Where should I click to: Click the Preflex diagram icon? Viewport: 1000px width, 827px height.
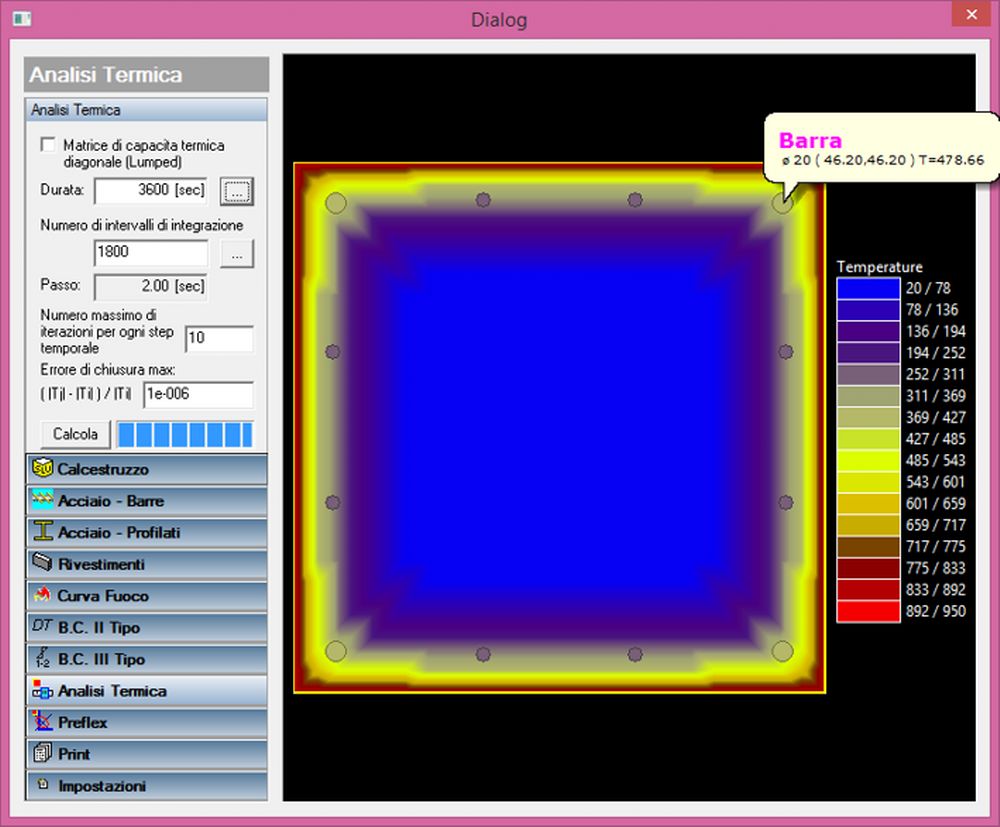(43, 721)
